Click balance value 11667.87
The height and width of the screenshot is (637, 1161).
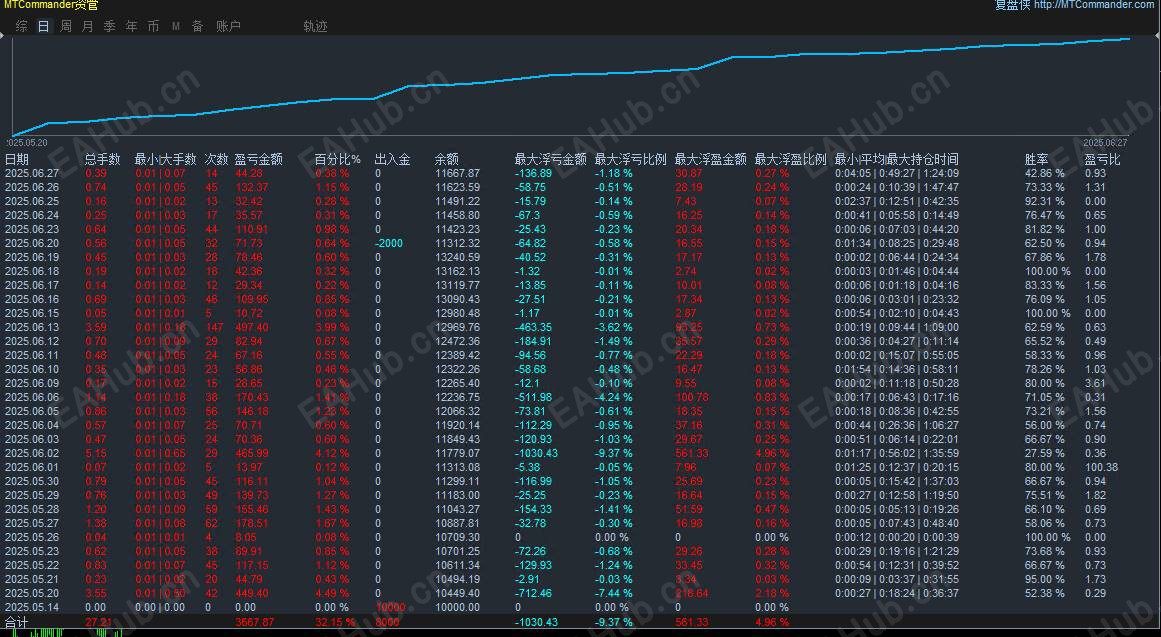tap(457, 173)
